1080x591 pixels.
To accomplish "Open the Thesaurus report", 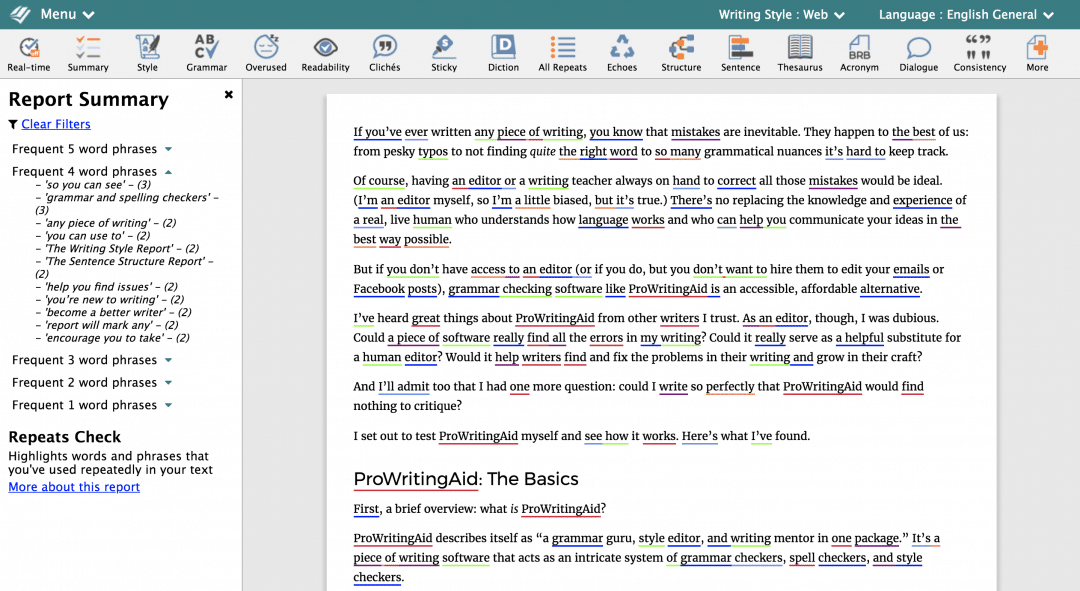I will 798,52.
